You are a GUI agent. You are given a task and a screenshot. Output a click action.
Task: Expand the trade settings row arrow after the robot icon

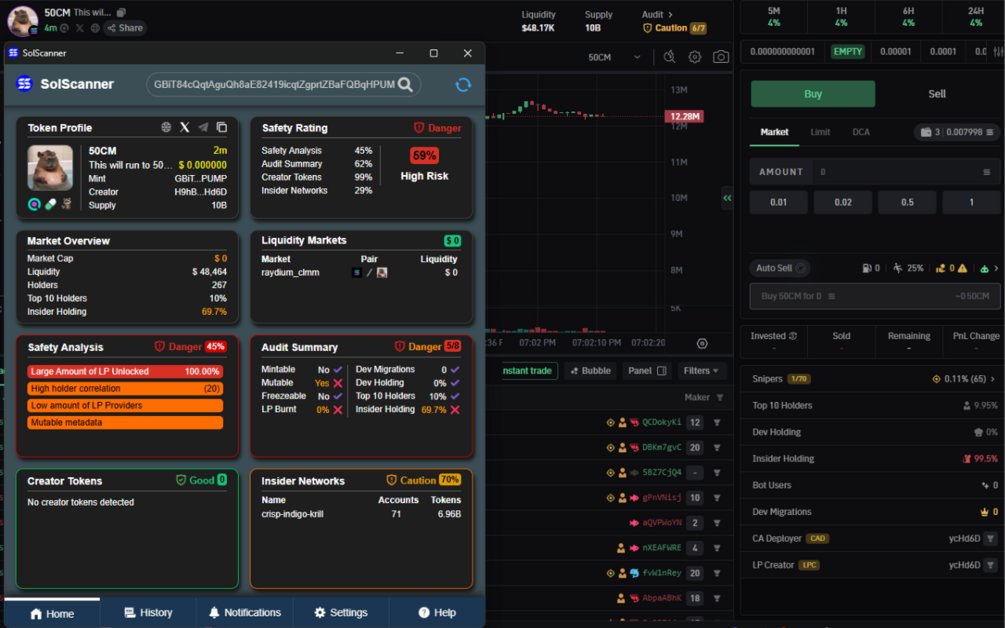[x=996, y=268]
